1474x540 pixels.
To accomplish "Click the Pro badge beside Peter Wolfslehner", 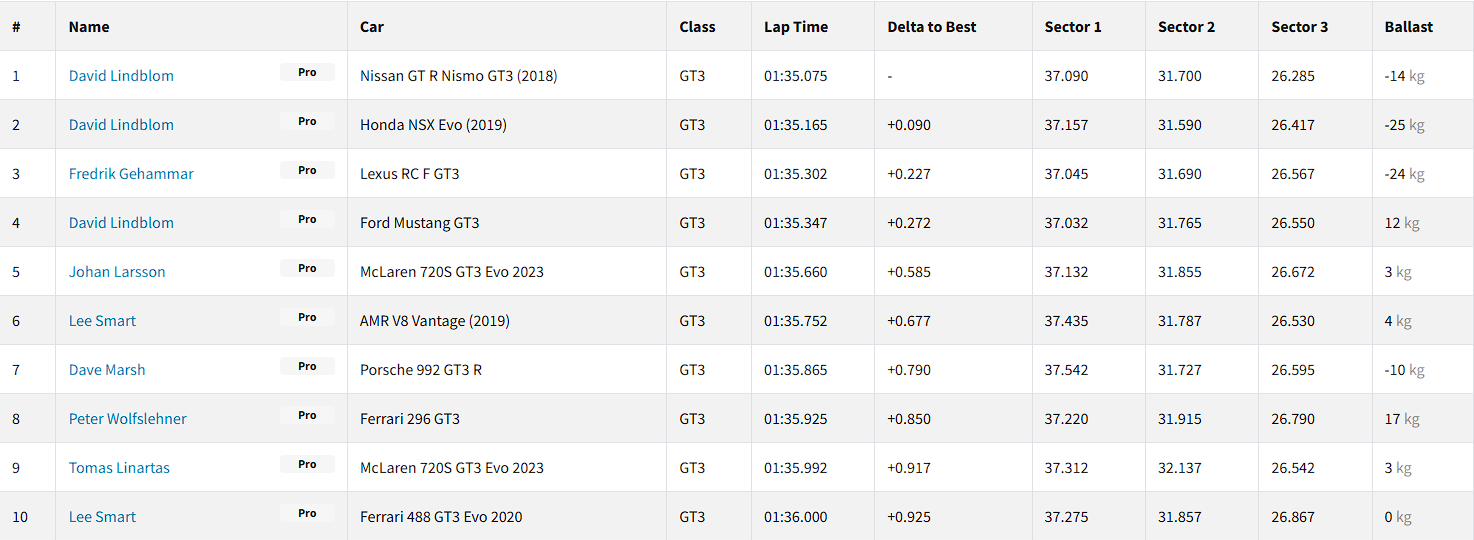I will pos(307,416).
